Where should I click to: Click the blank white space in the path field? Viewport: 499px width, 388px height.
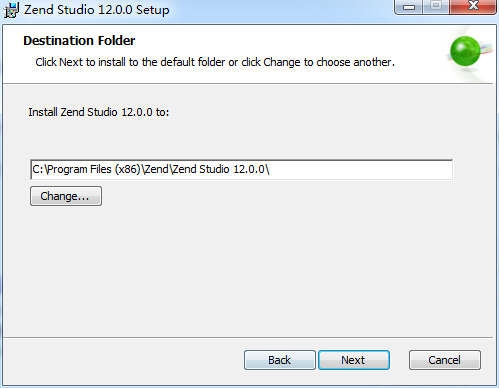click(x=360, y=169)
